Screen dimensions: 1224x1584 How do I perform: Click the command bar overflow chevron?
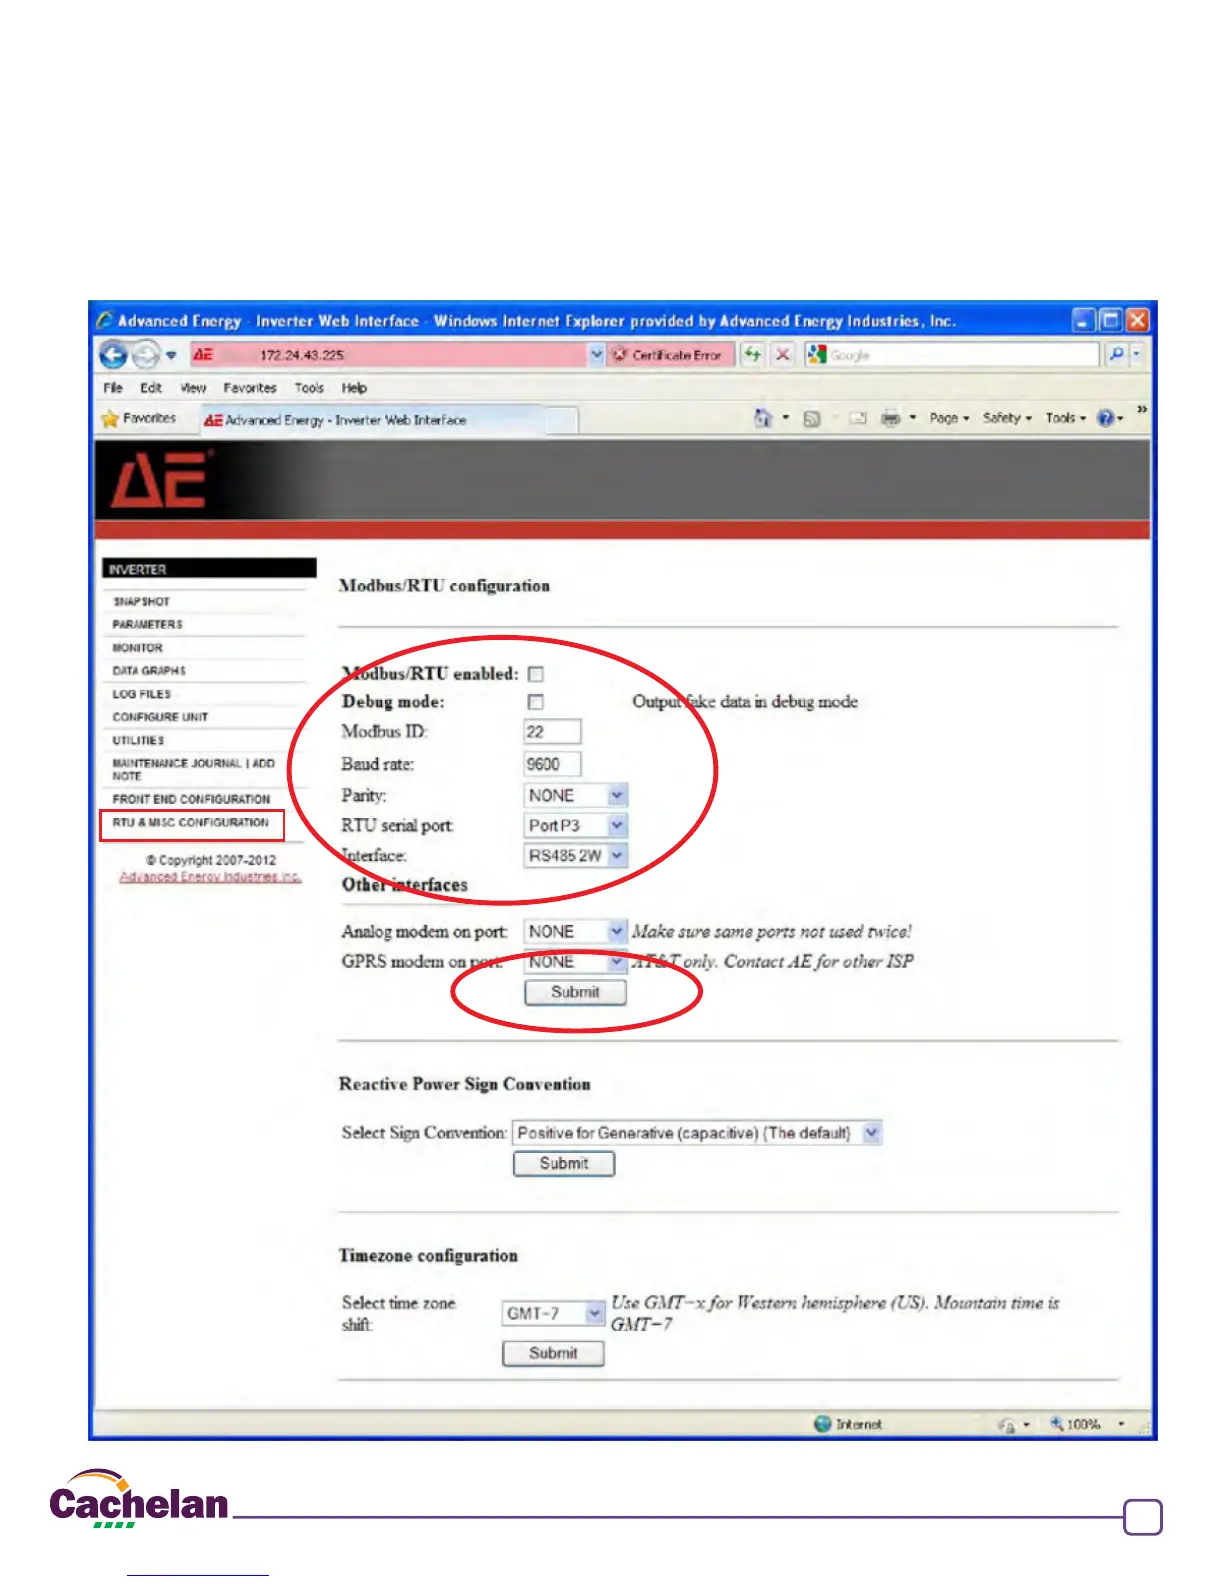pos(1142,409)
